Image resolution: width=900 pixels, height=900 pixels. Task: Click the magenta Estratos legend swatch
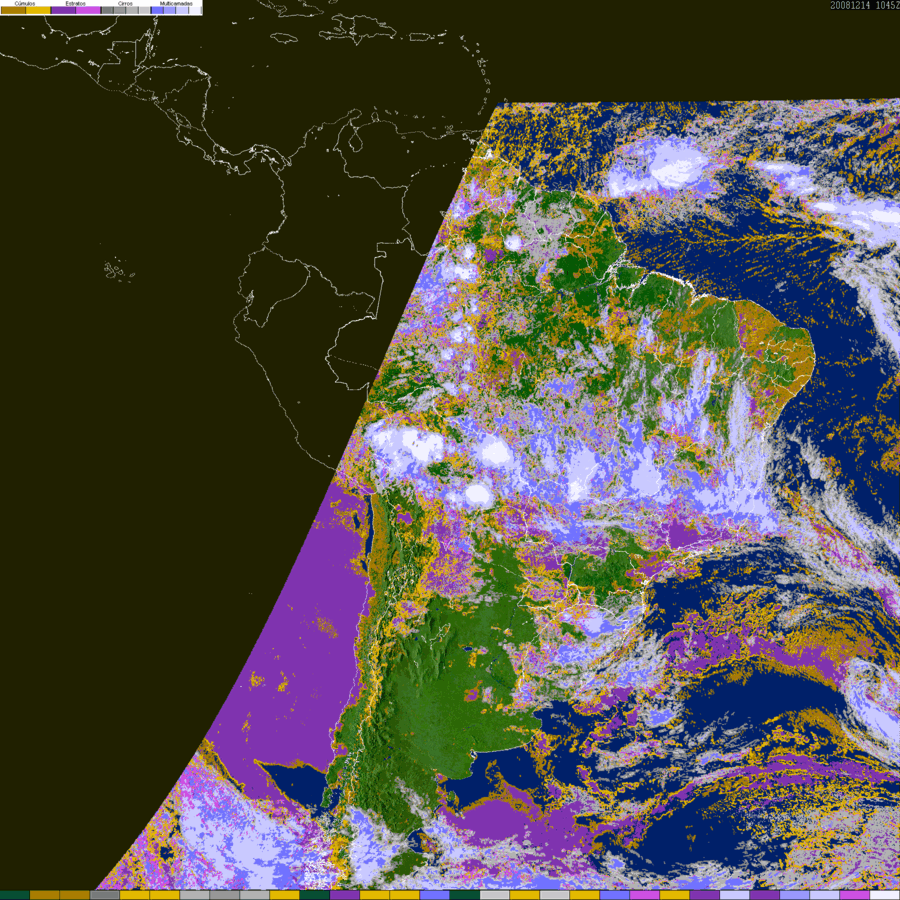click(88, 10)
